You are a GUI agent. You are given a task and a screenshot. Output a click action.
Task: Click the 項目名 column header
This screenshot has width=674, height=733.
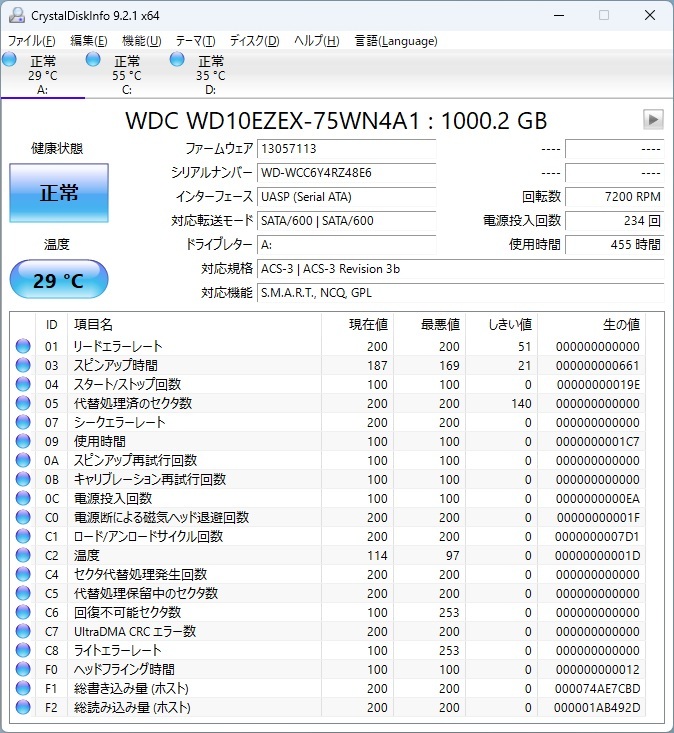point(194,324)
